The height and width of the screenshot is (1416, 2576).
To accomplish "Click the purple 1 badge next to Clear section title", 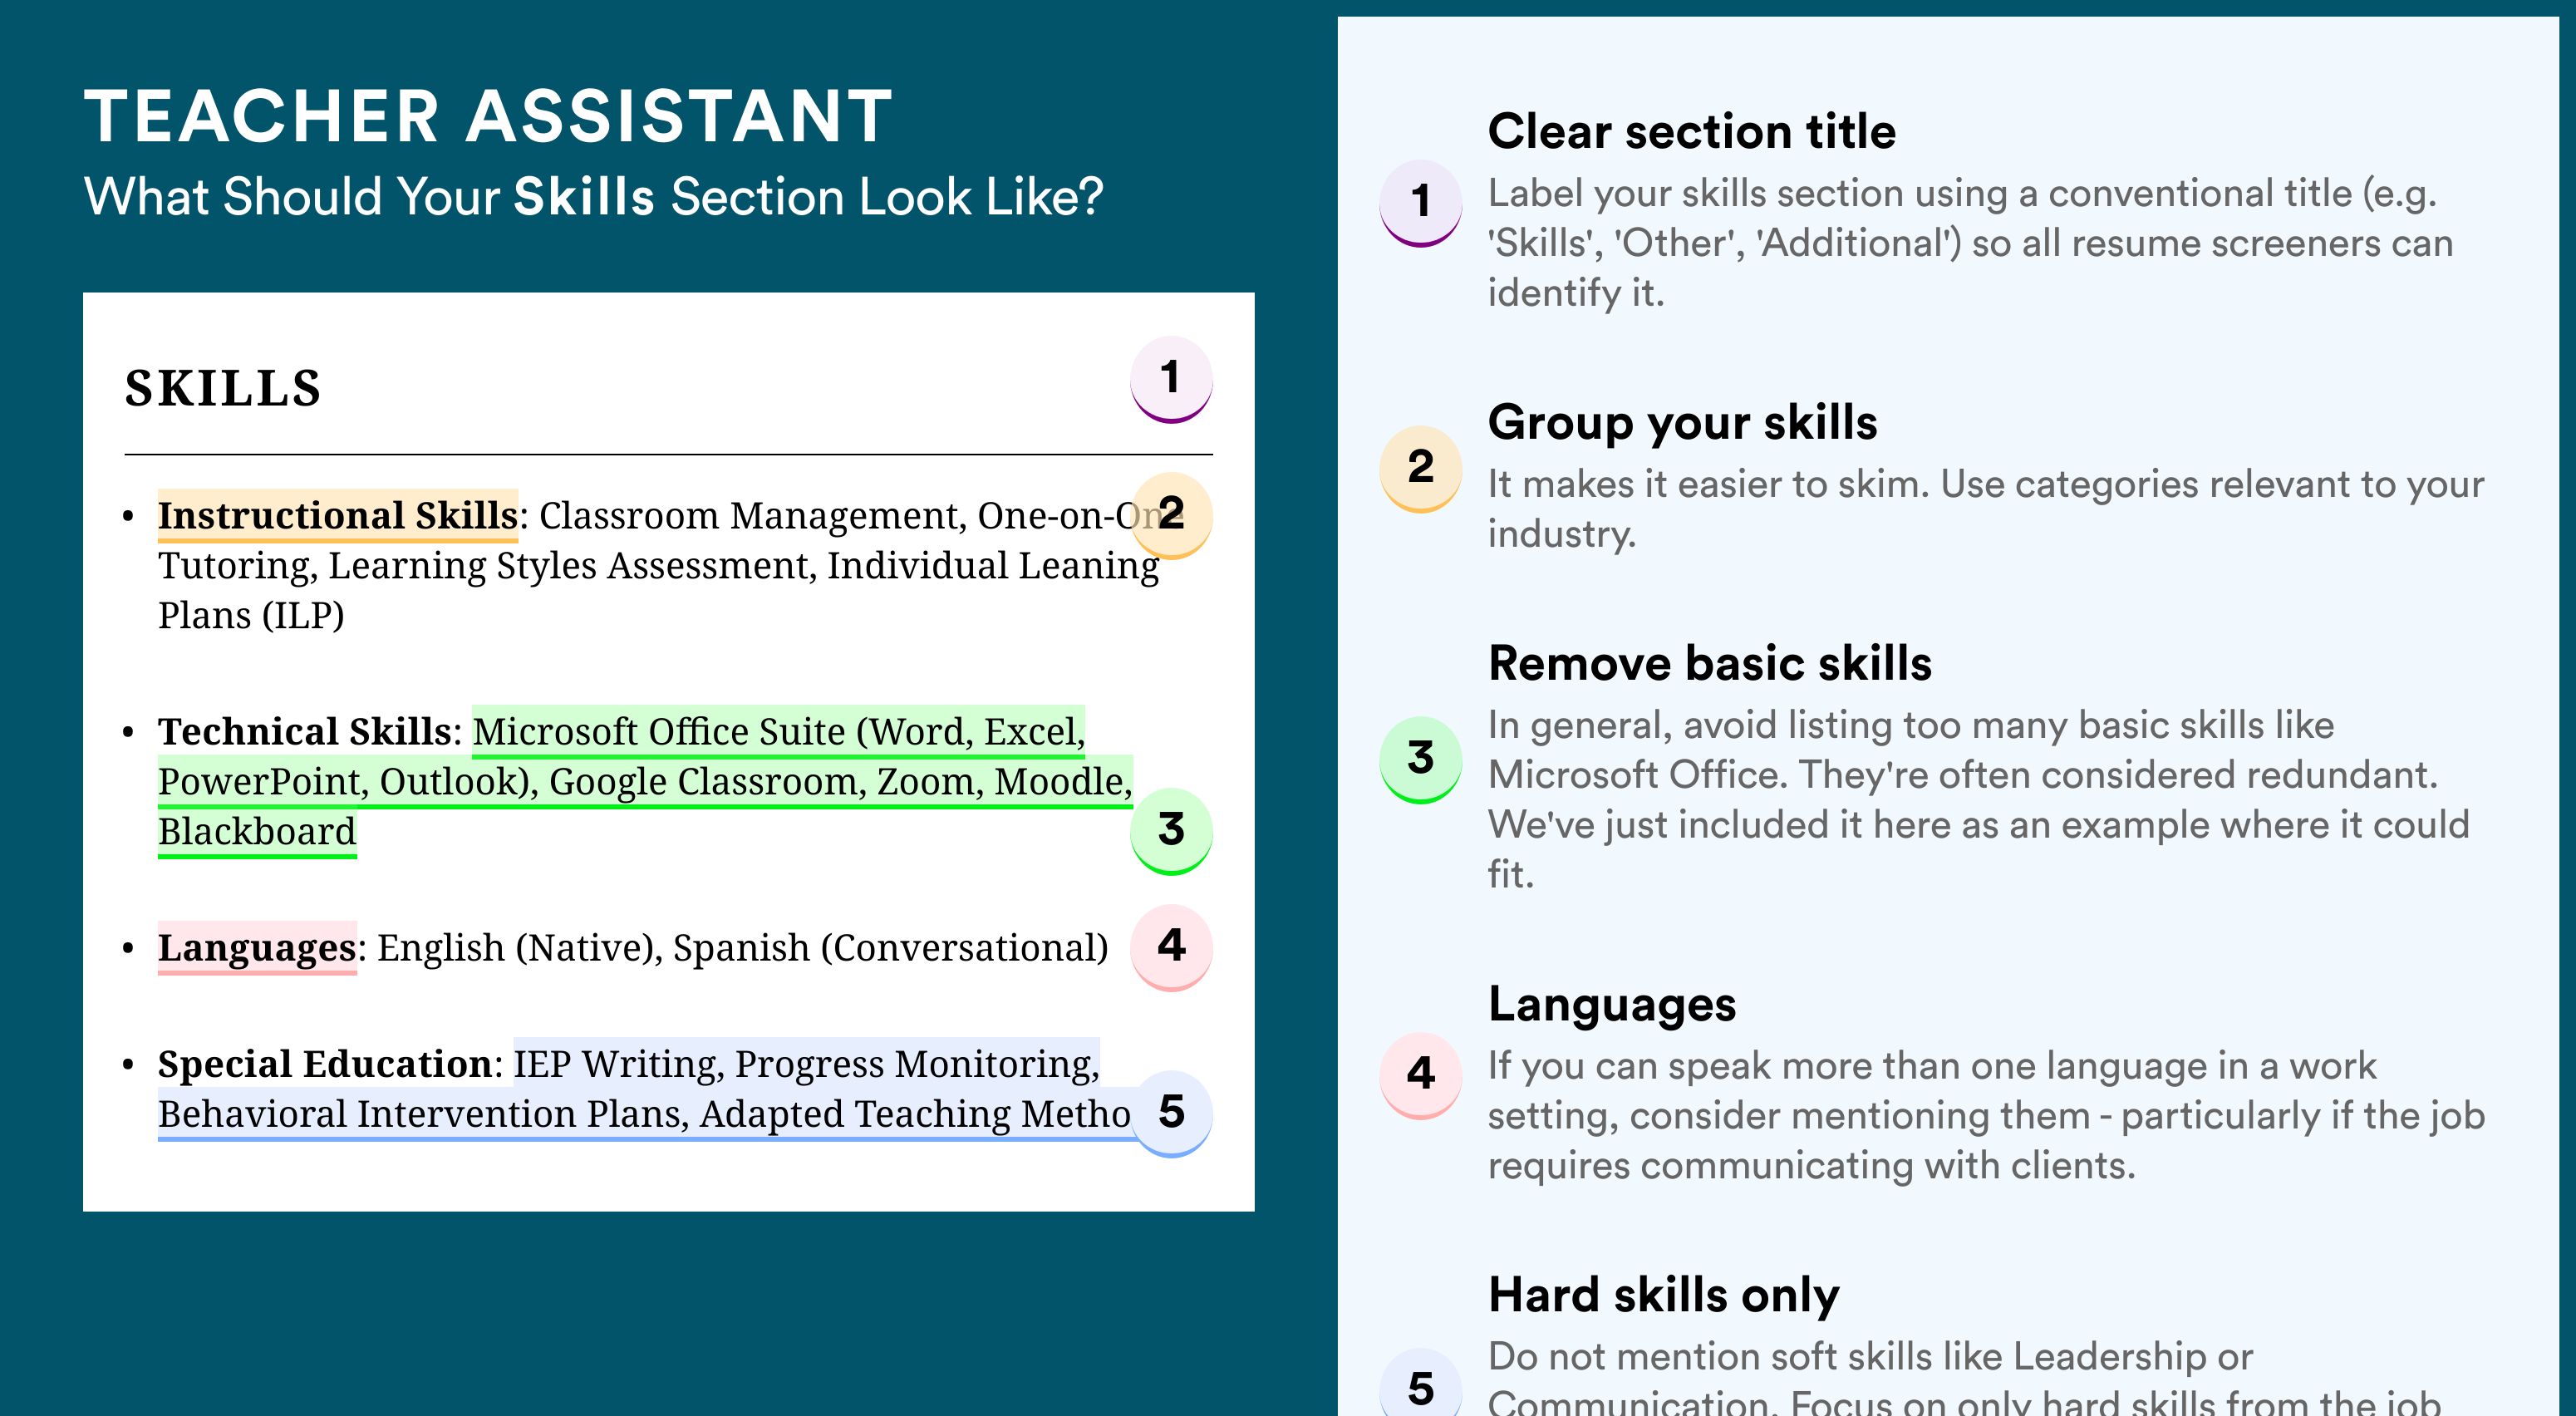I will point(1421,203).
